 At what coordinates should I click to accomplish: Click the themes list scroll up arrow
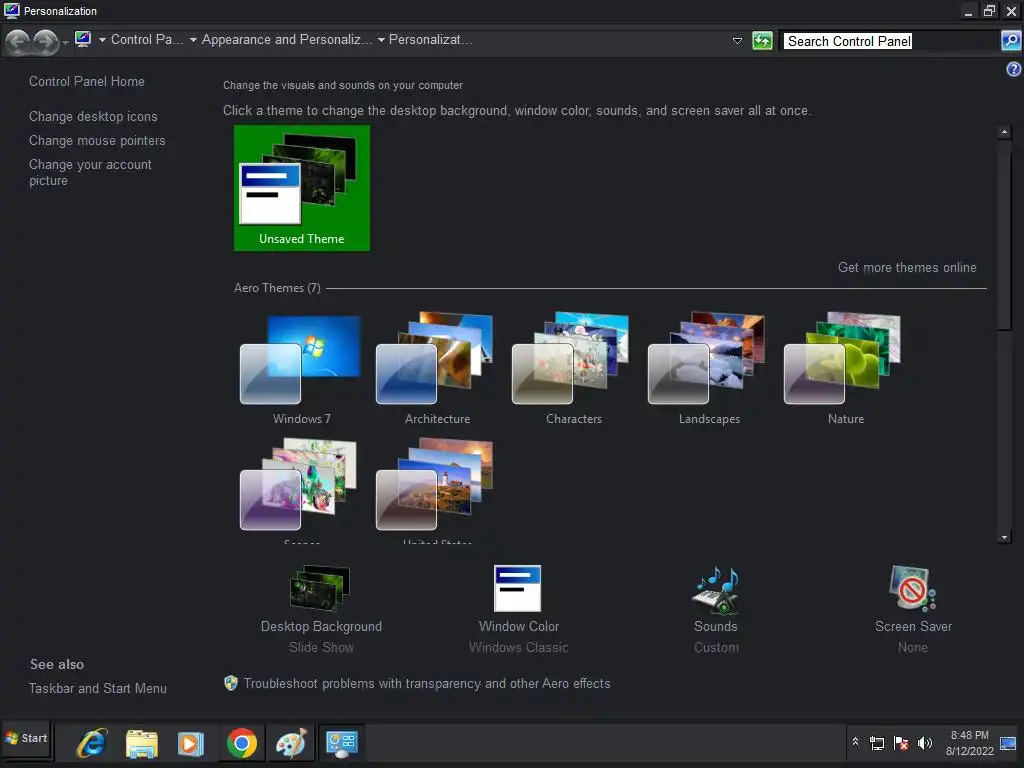pyautogui.click(x=1004, y=133)
